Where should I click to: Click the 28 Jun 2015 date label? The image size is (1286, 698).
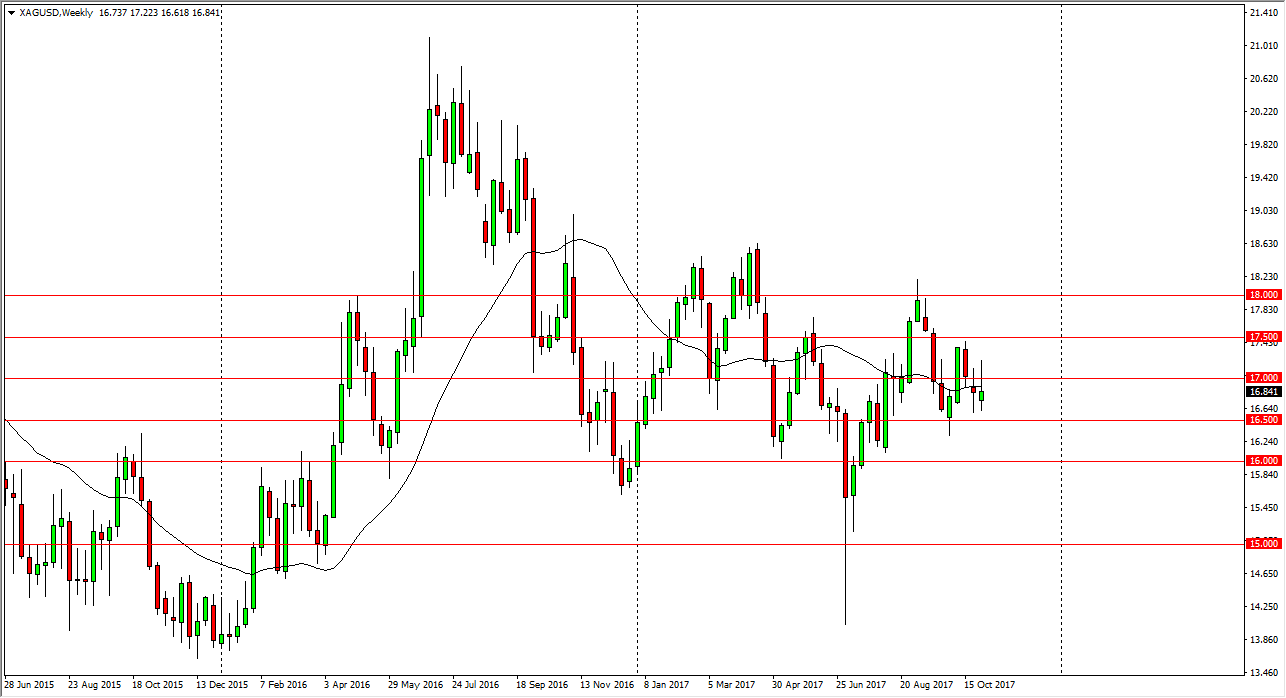tap(31, 686)
